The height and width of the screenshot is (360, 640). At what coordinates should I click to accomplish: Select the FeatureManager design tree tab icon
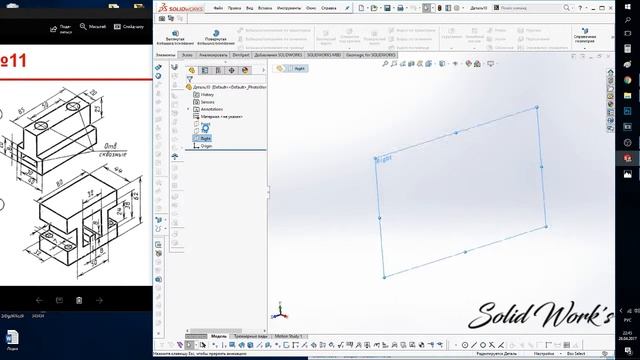(192, 70)
